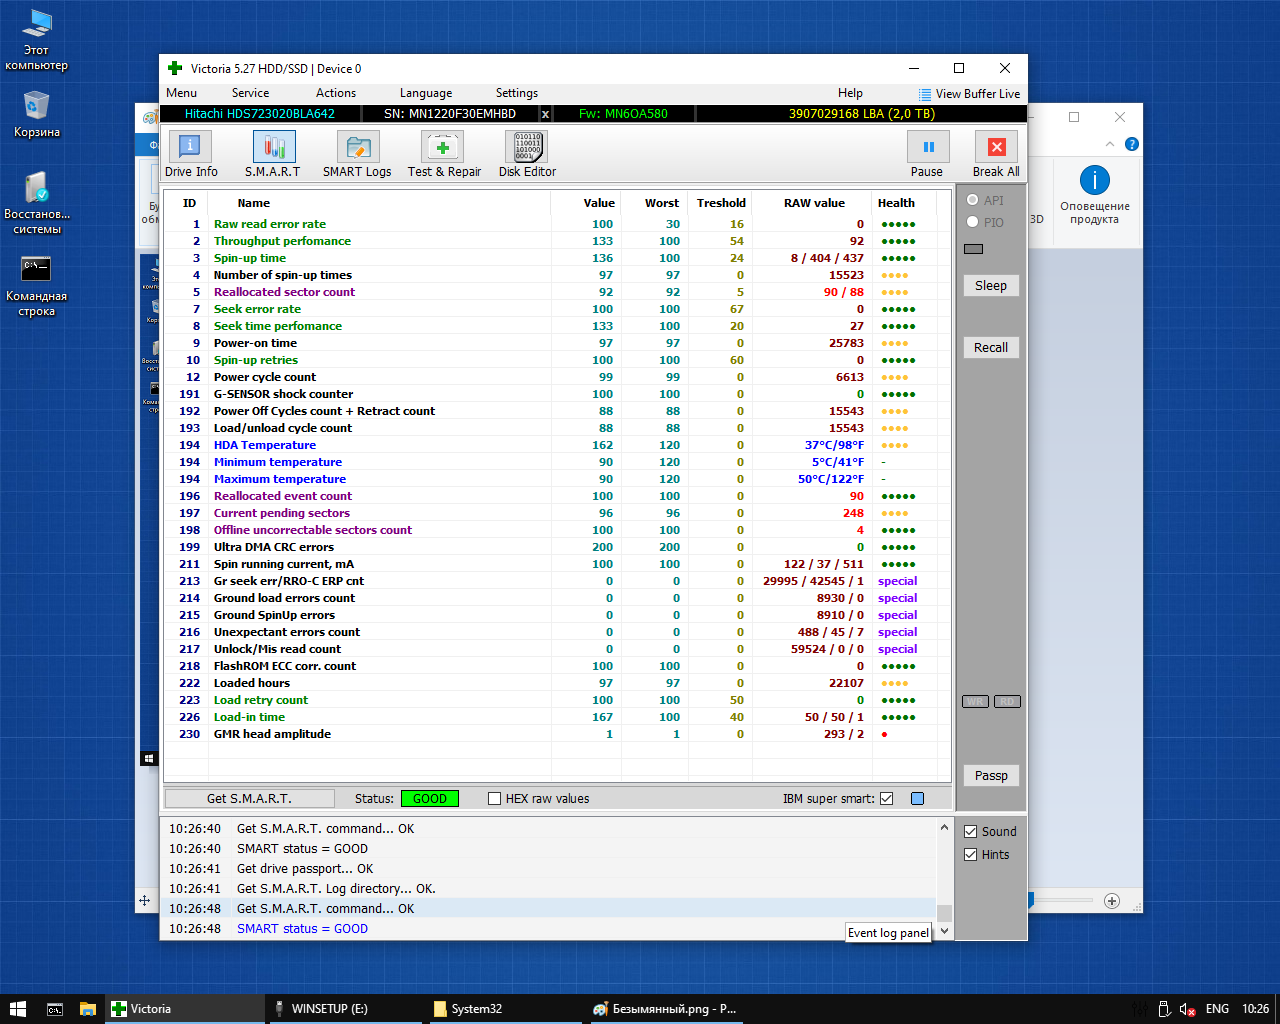Click the zoom plus icon in background window
The height and width of the screenshot is (1024, 1280).
(x=1111, y=901)
